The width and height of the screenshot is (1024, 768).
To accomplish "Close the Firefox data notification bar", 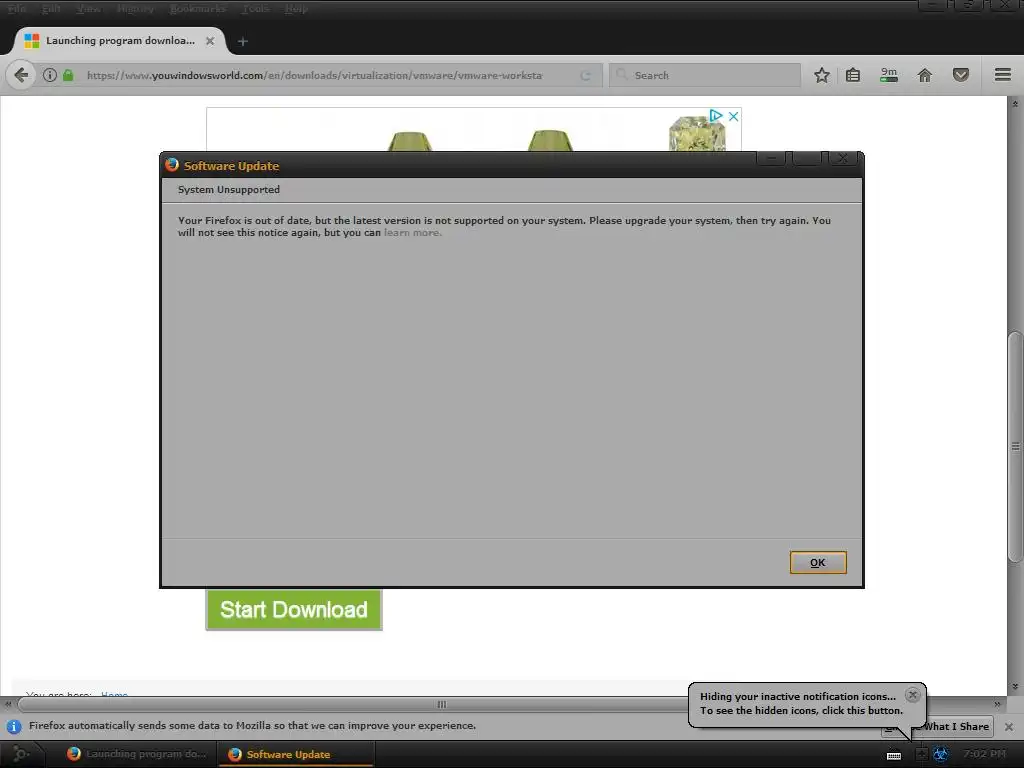I will pos(1008,726).
